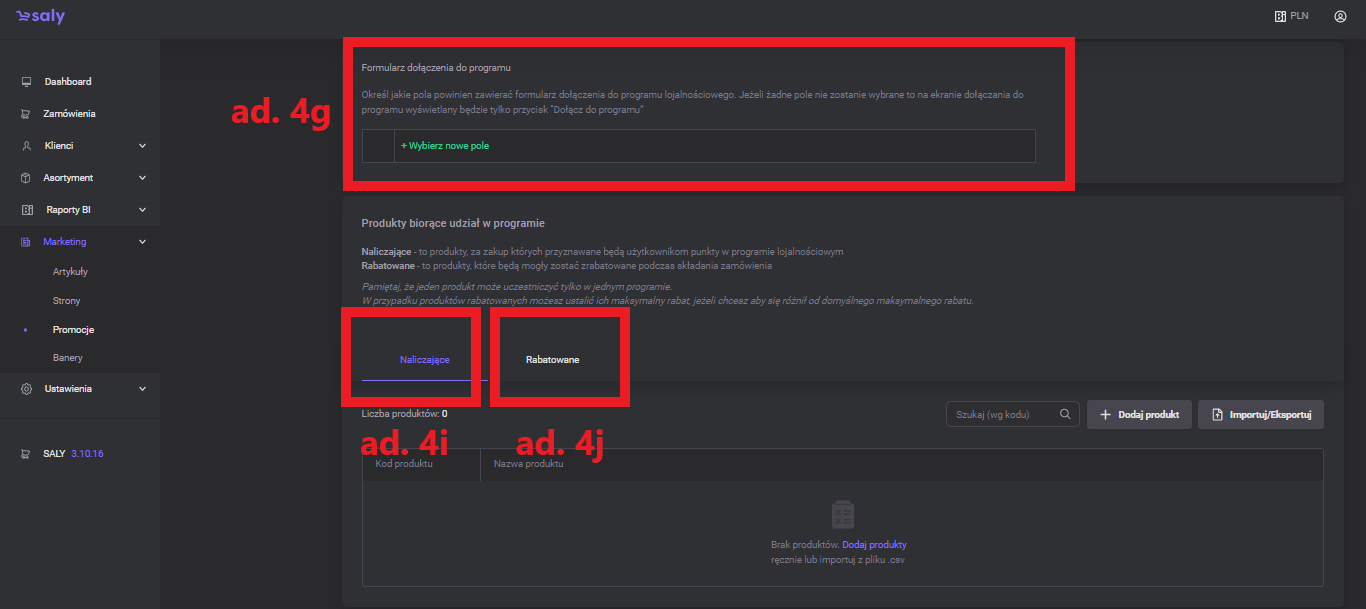
Task: Expand the Klienci menu chevron
Action: (142, 146)
